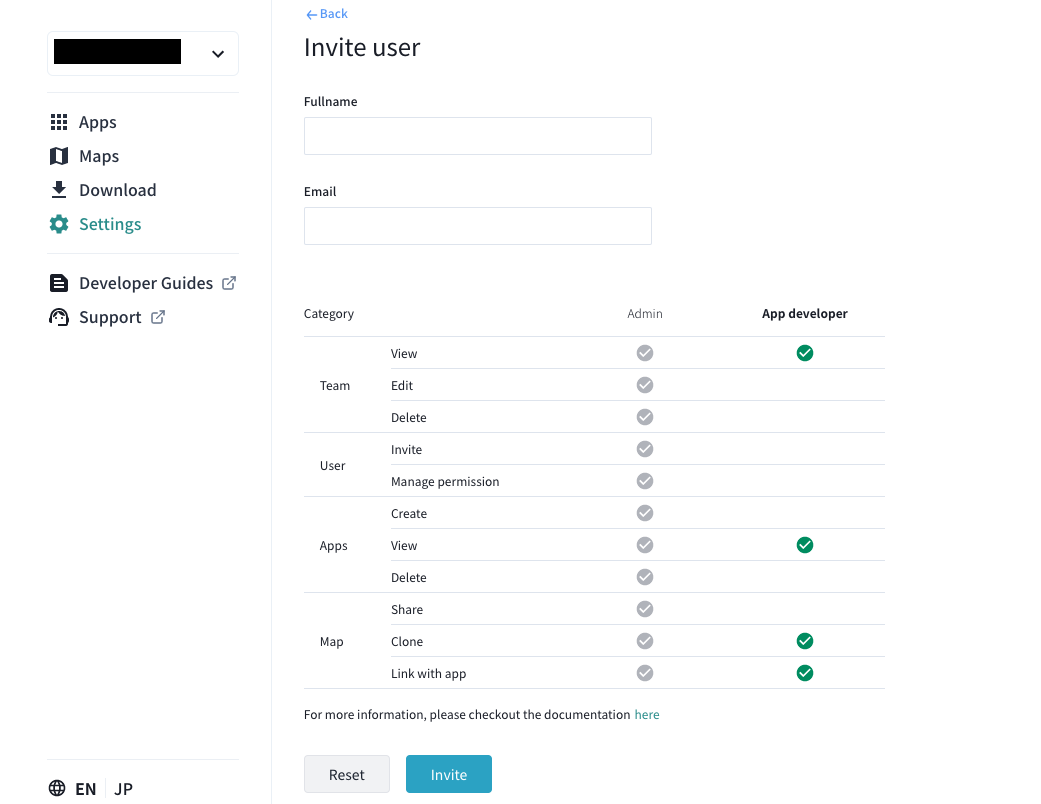Click the 'Link with app' row label
Screen dimensions: 1041x804
click(x=428, y=673)
